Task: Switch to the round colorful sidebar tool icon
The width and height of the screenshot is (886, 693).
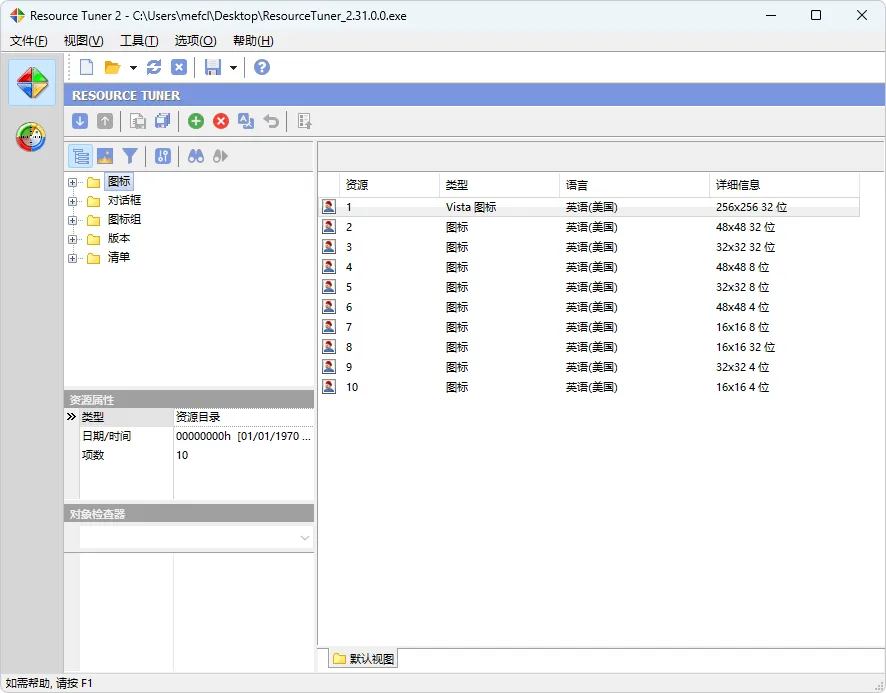Action: (x=31, y=137)
